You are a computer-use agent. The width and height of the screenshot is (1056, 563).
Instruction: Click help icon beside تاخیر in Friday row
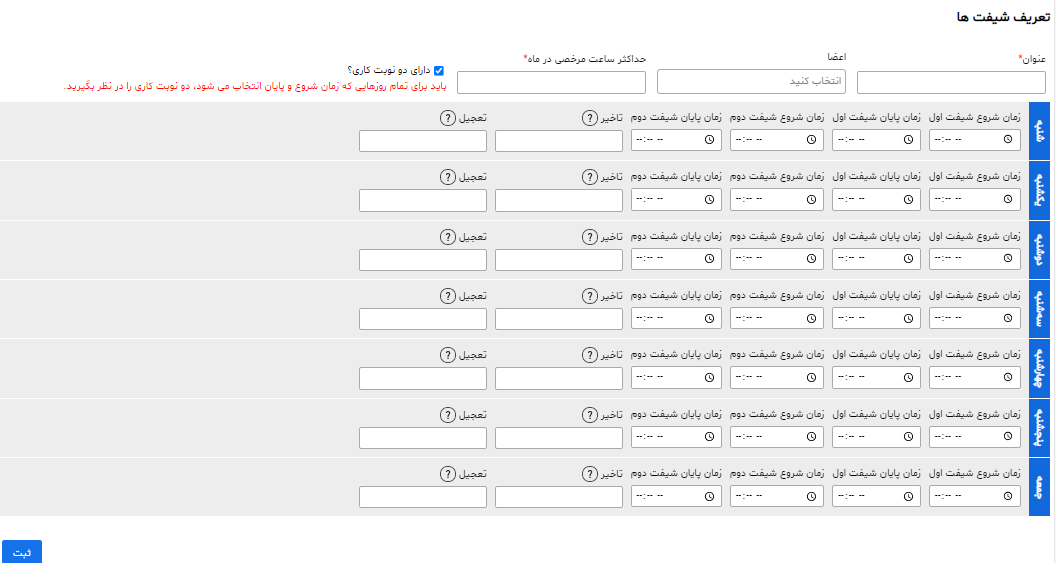(x=590, y=474)
